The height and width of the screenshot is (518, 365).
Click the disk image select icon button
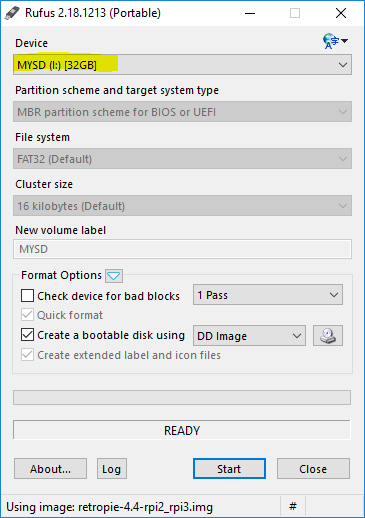(x=328, y=335)
